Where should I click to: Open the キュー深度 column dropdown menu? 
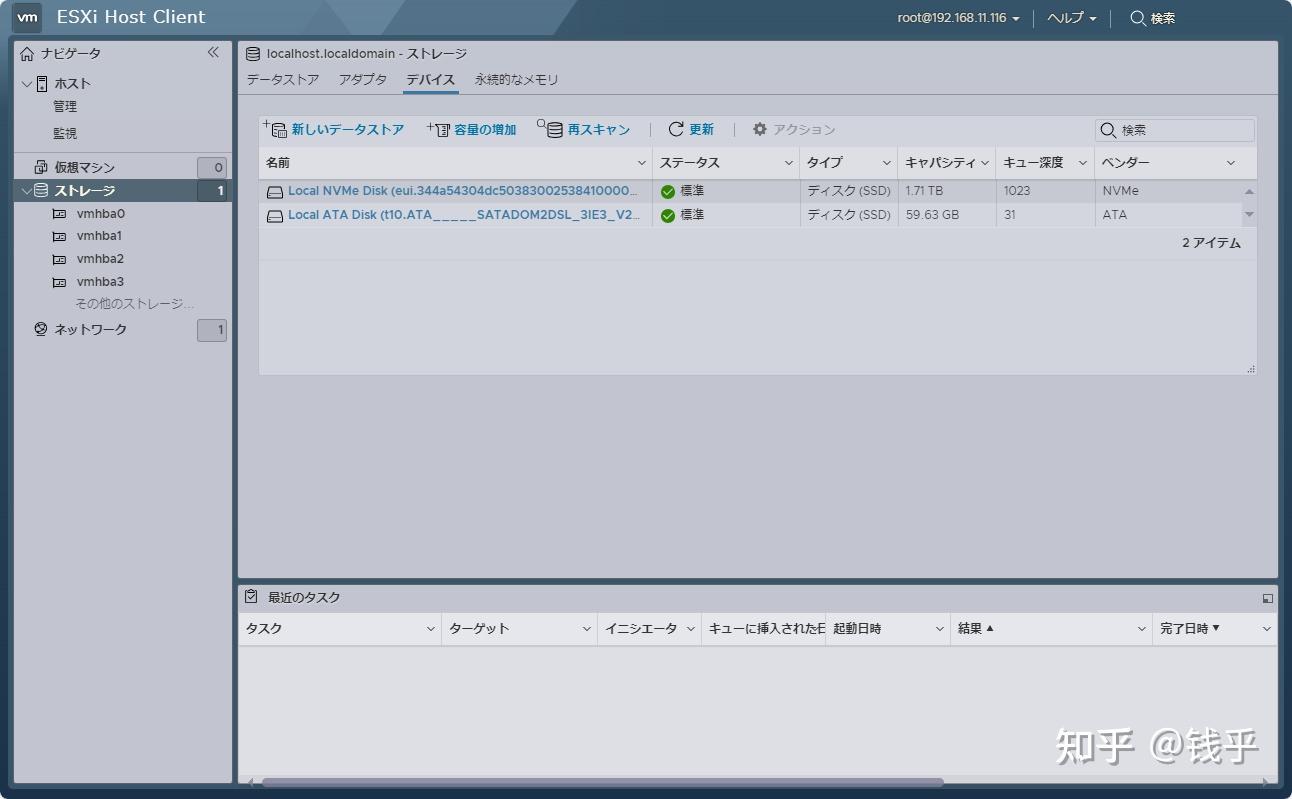click(1083, 163)
